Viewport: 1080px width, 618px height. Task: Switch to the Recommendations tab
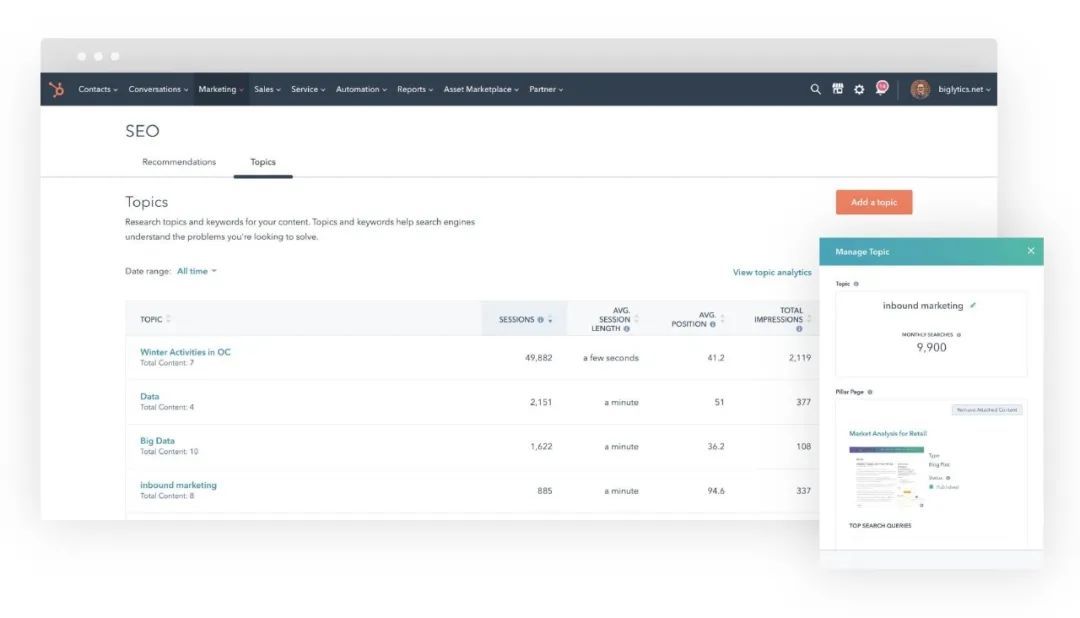click(179, 162)
